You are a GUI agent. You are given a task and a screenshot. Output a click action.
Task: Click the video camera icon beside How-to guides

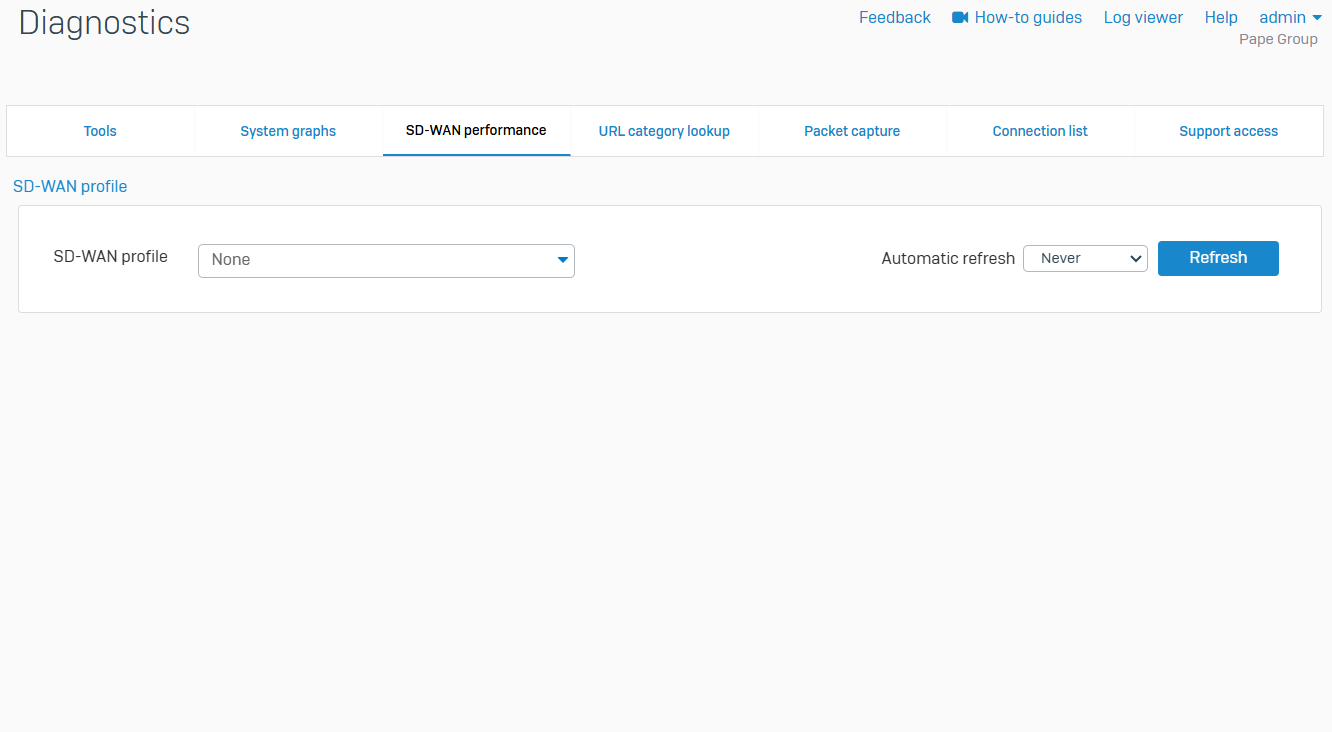click(x=960, y=18)
